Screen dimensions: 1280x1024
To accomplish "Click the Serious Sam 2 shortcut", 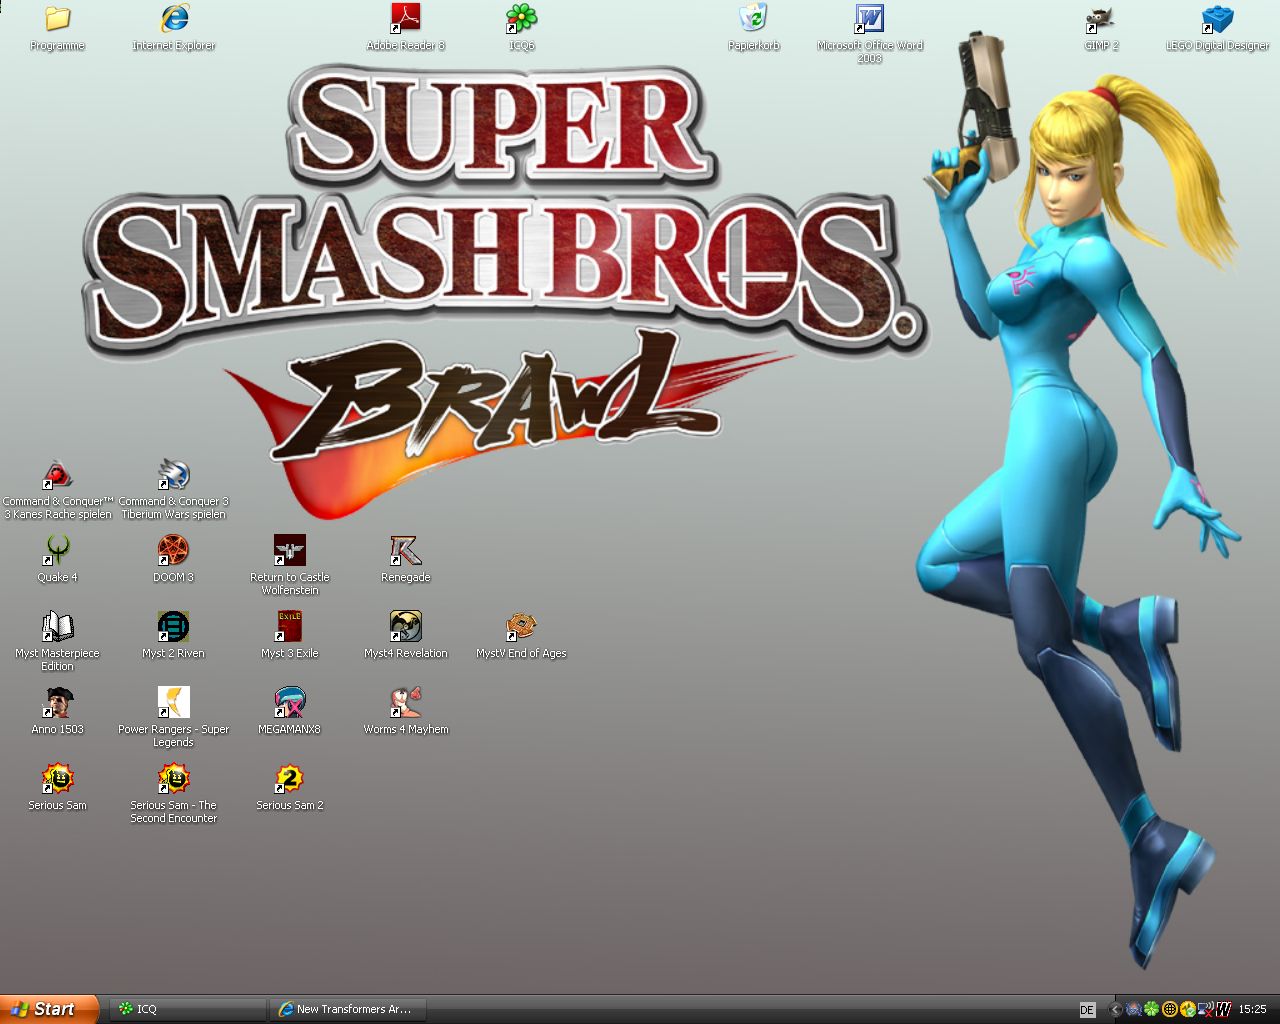I will [x=289, y=779].
